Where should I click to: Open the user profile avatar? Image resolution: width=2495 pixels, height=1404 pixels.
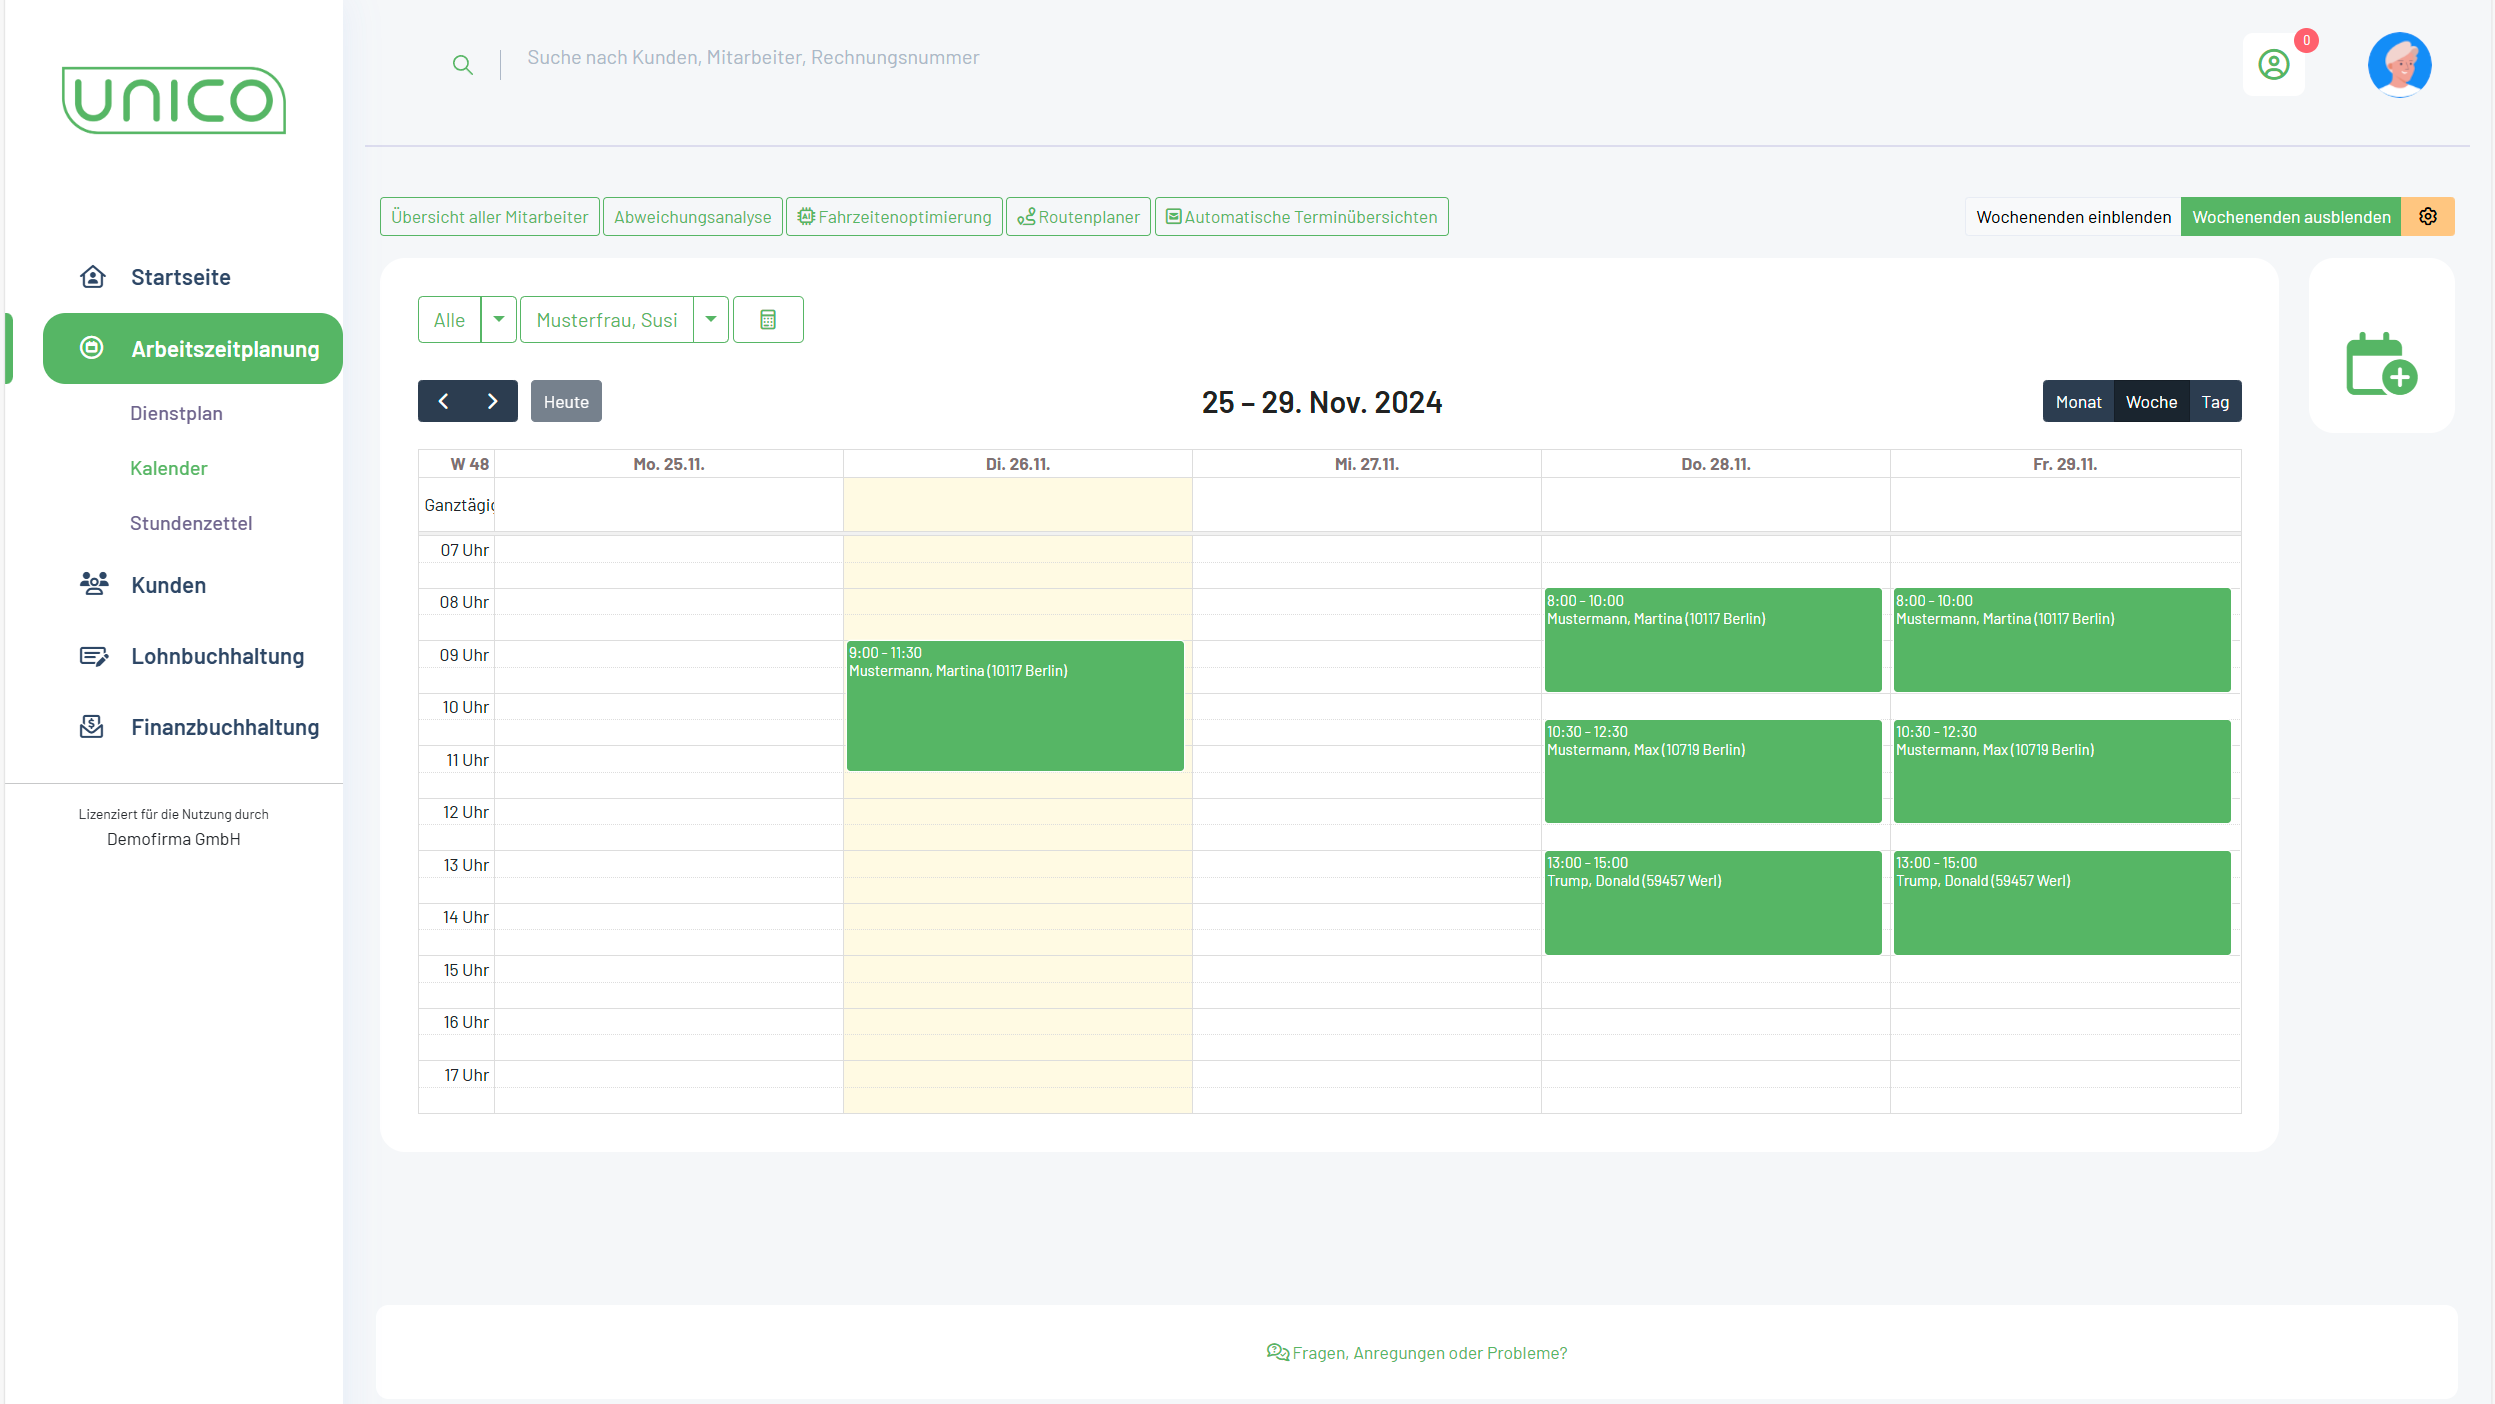[2398, 65]
